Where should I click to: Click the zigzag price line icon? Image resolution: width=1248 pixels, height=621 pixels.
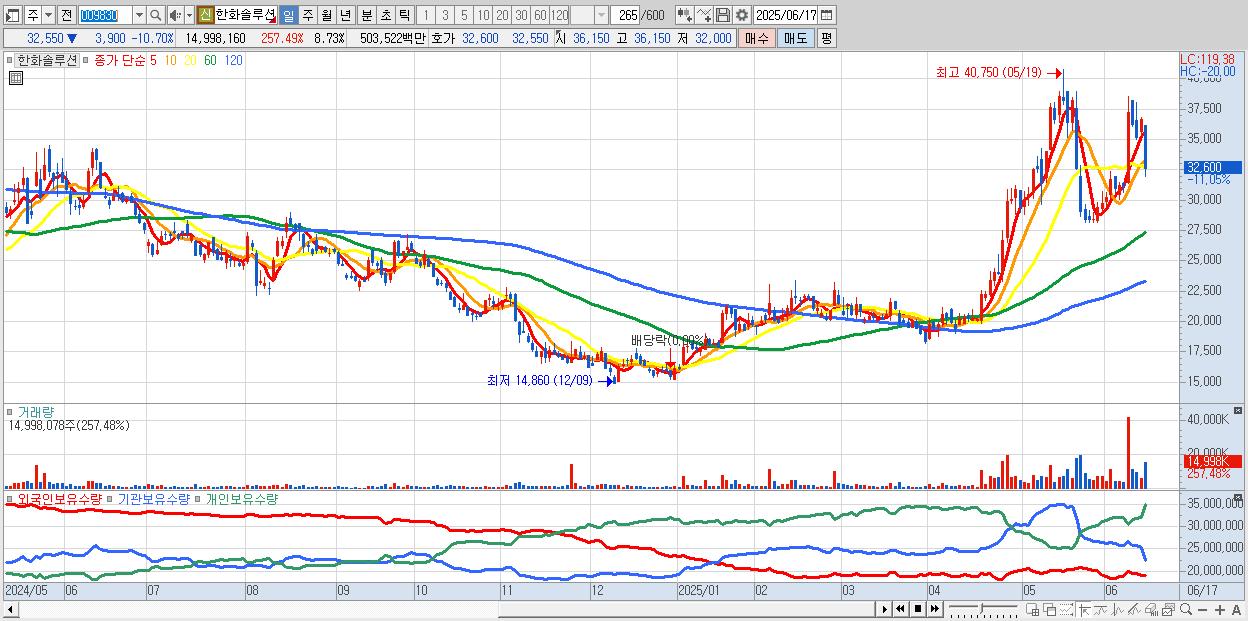(x=1118, y=609)
